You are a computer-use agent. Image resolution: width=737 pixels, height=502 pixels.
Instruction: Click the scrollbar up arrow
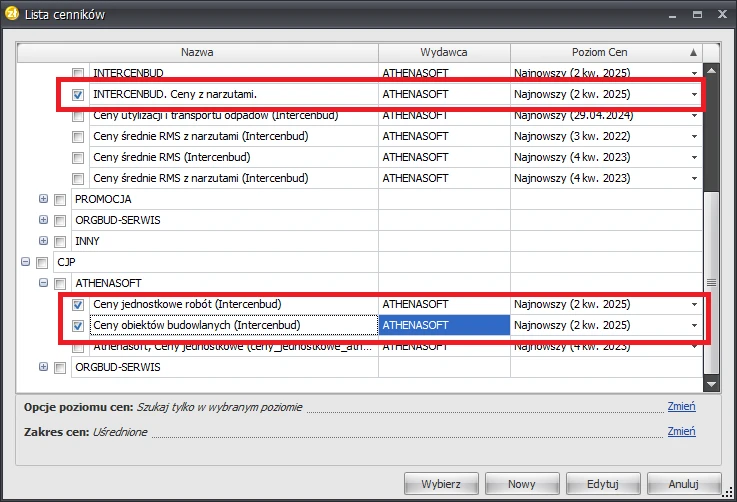point(712,71)
